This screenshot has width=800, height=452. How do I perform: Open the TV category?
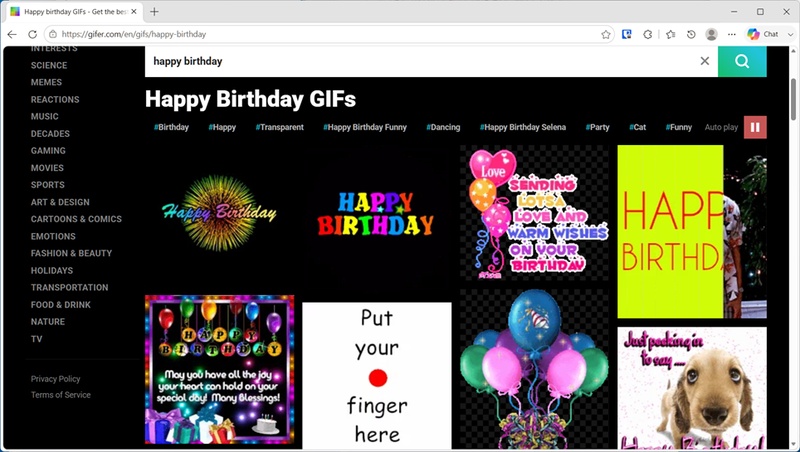click(x=36, y=339)
